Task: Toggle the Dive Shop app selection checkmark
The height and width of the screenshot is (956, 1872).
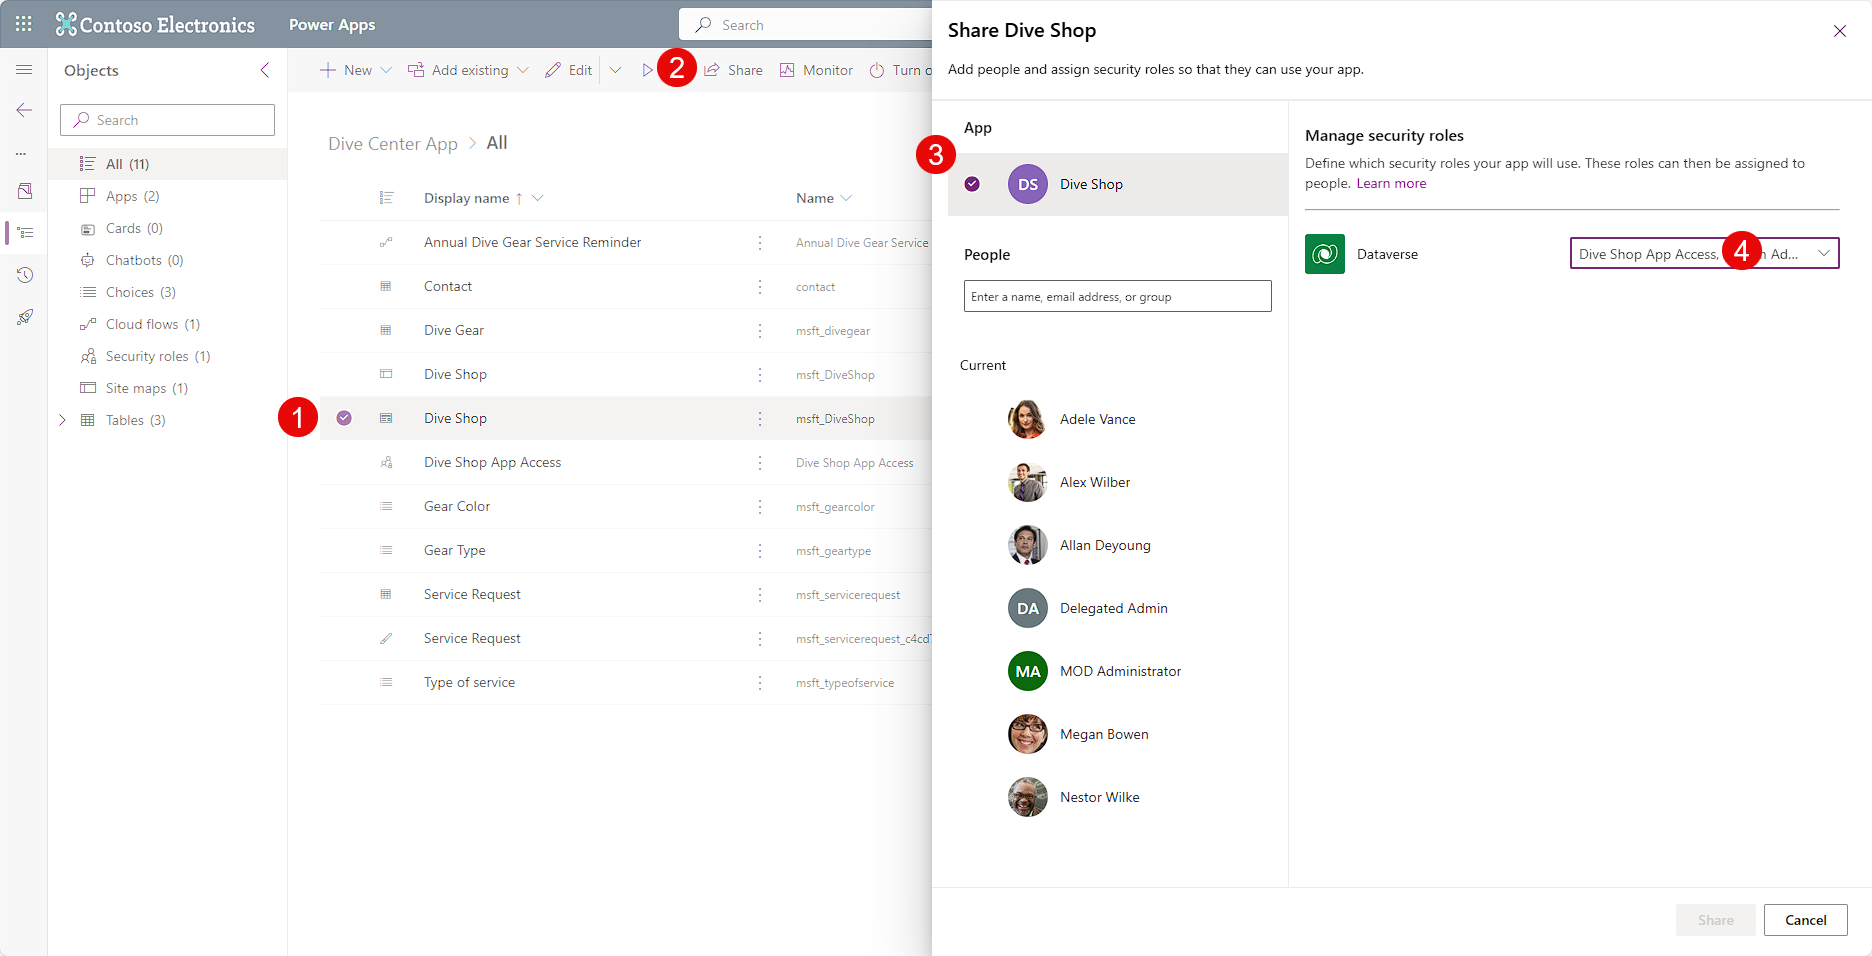Action: coord(972,184)
